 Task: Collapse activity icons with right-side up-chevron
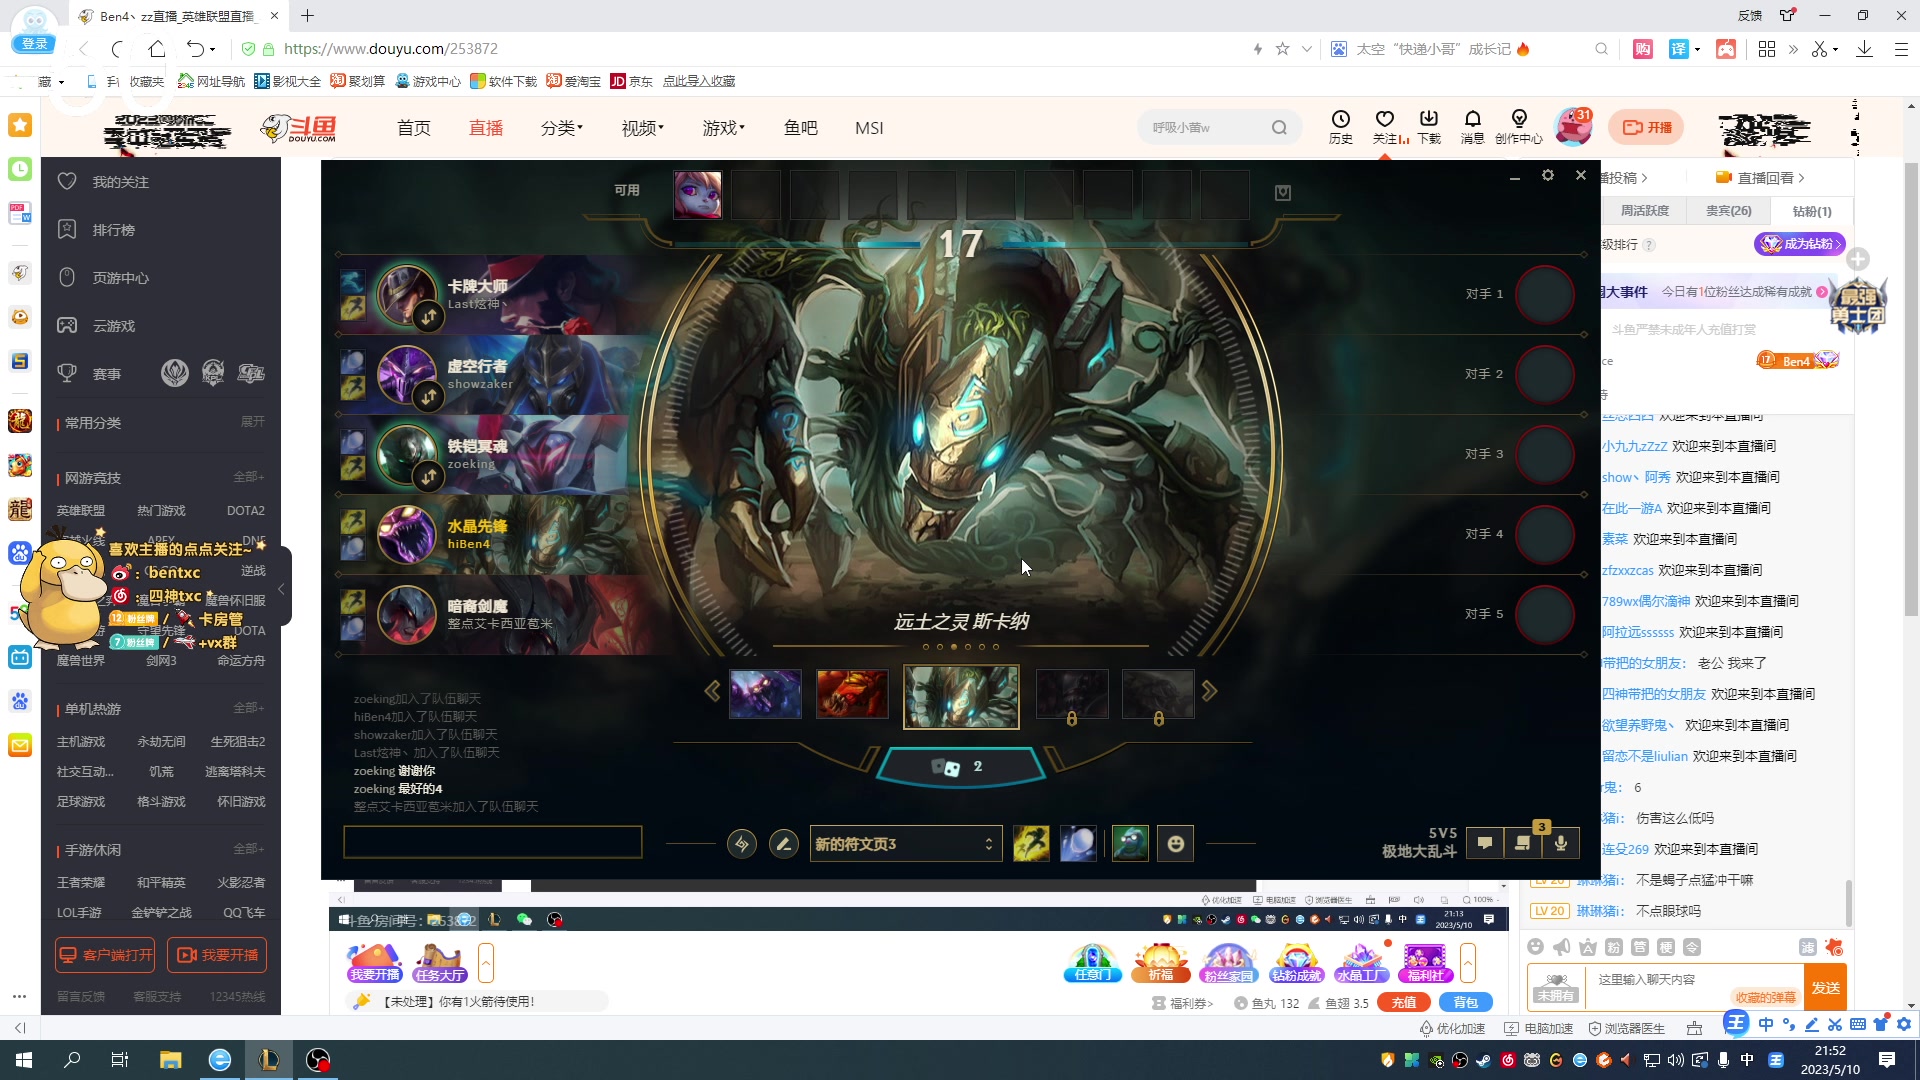(1468, 964)
